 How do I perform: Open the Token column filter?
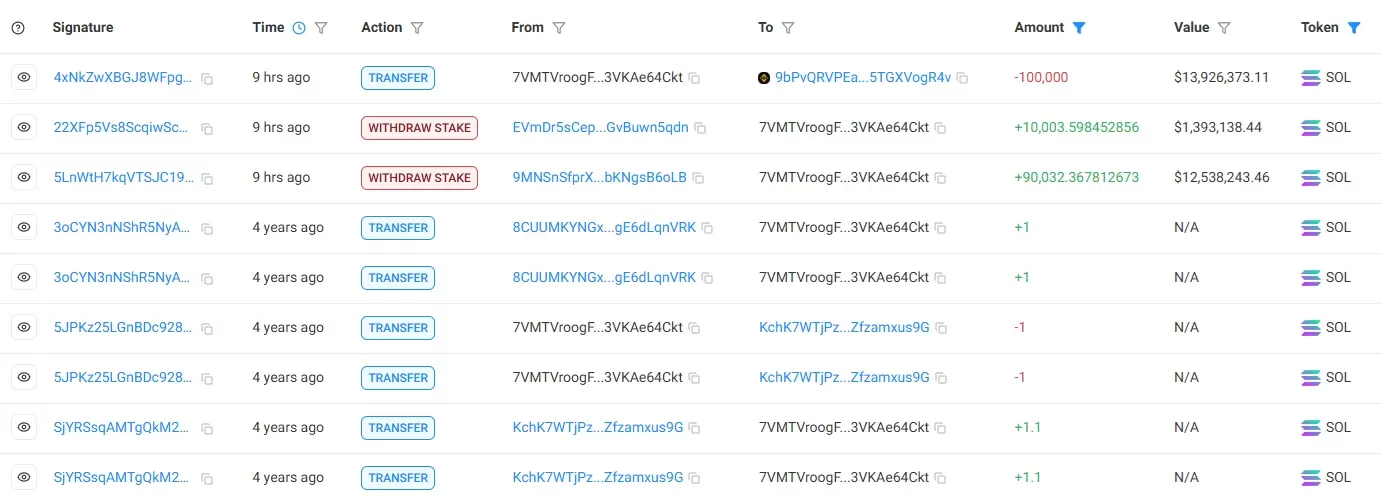[x=1354, y=28]
